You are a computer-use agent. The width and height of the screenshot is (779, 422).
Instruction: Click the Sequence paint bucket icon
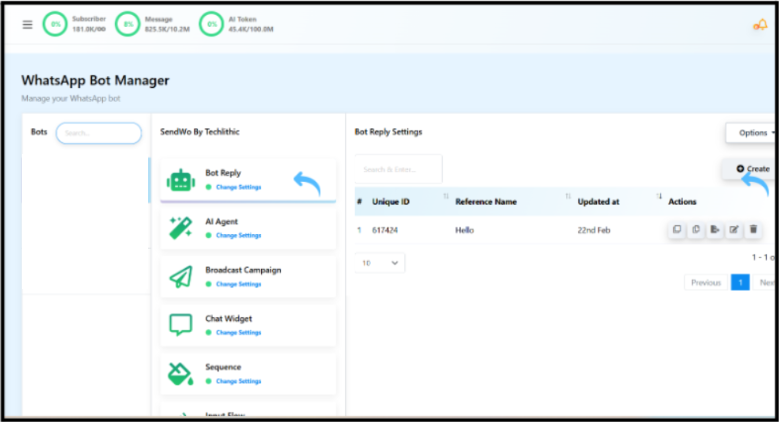click(181, 373)
